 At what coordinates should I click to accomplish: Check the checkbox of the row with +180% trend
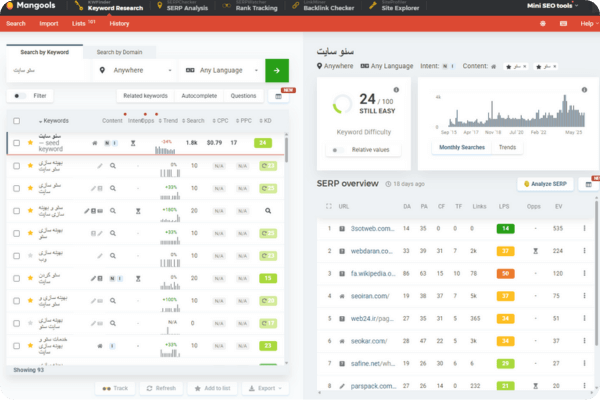click(x=16, y=211)
